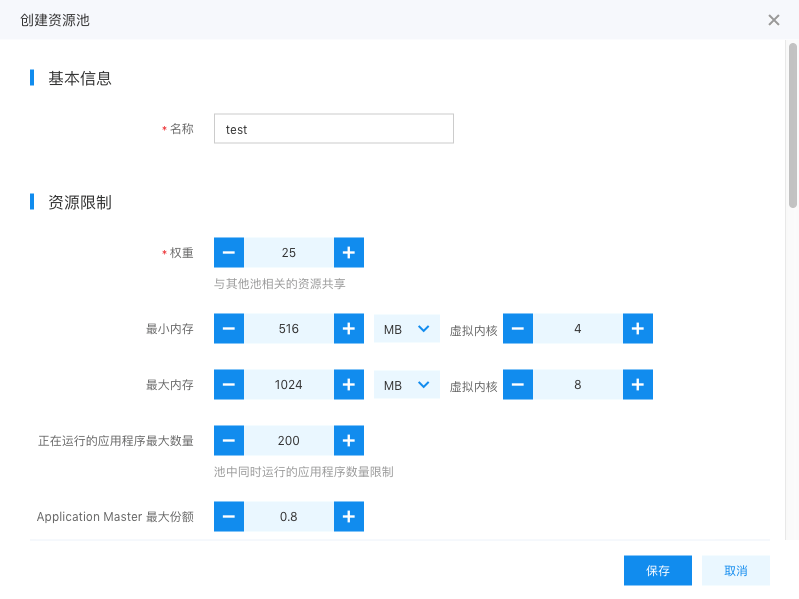Decrease Application Master 最大份额 value
Image resolution: width=799 pixels, height=599 pixels.
229,516
